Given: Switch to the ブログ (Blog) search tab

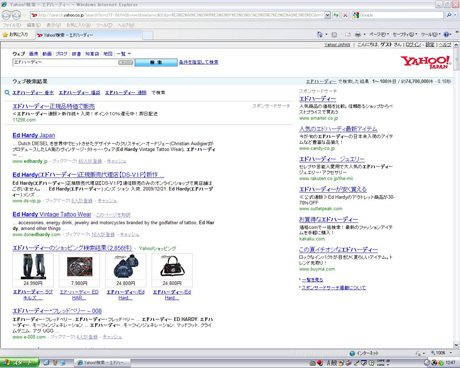Looking at the screenshot, I should point(61,54).
